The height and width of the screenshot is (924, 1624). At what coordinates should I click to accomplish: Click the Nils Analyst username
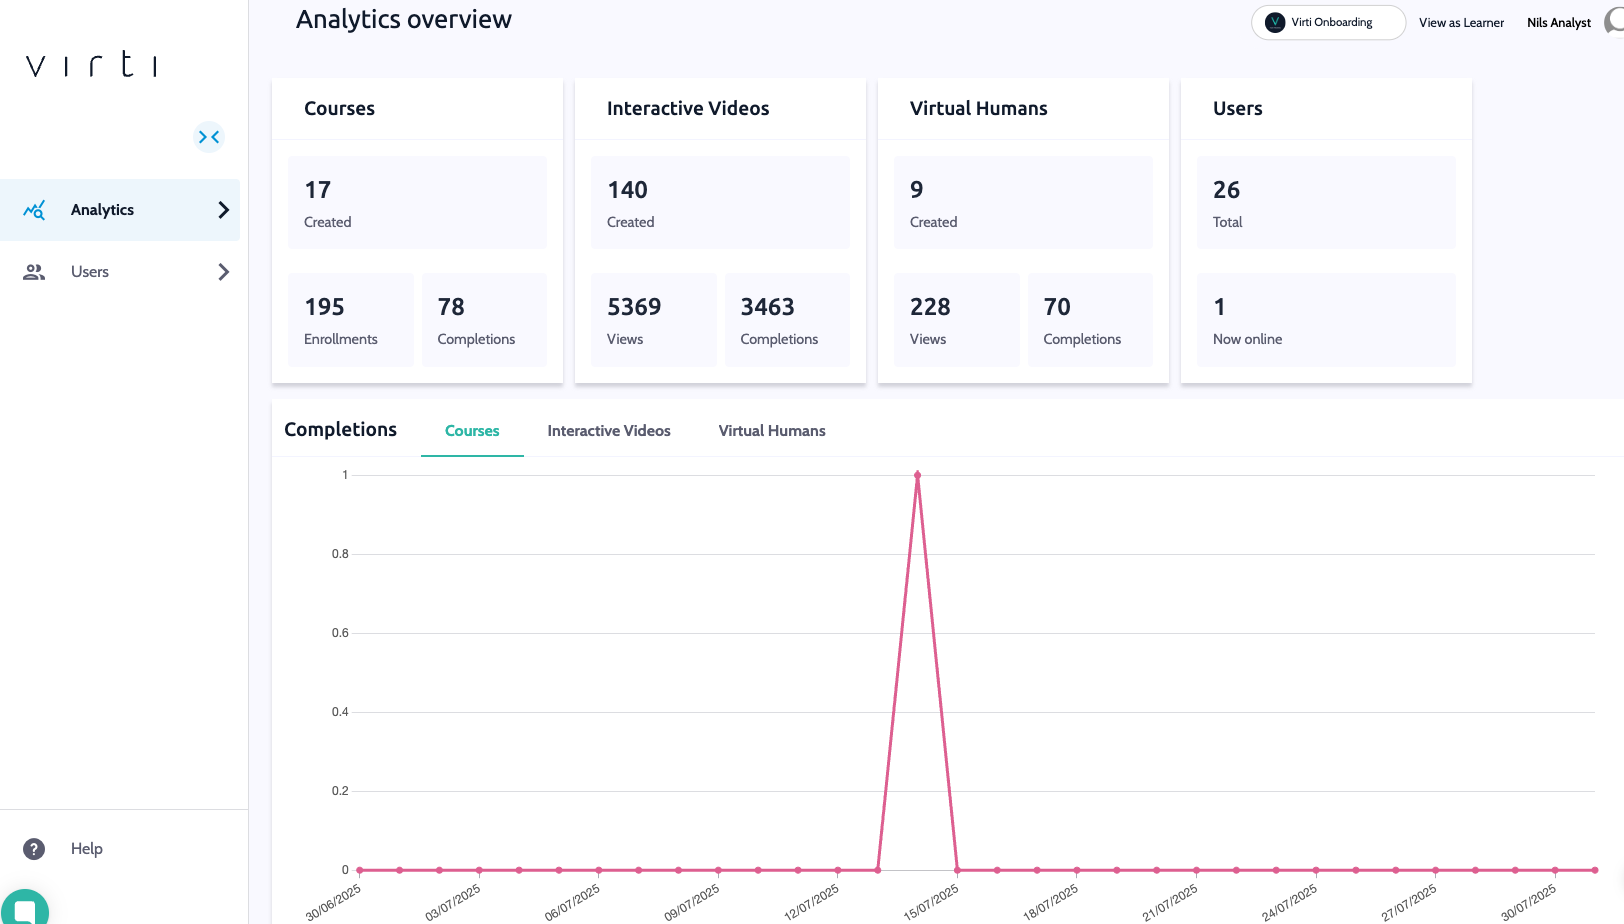tap(1558, 23)
